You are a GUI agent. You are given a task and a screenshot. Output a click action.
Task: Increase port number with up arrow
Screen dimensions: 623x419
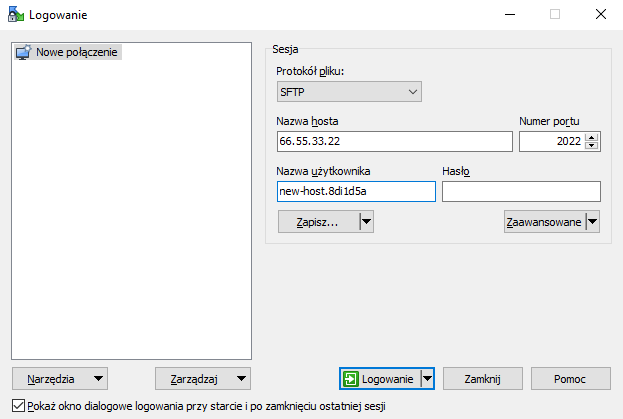[x=592, y=137]
